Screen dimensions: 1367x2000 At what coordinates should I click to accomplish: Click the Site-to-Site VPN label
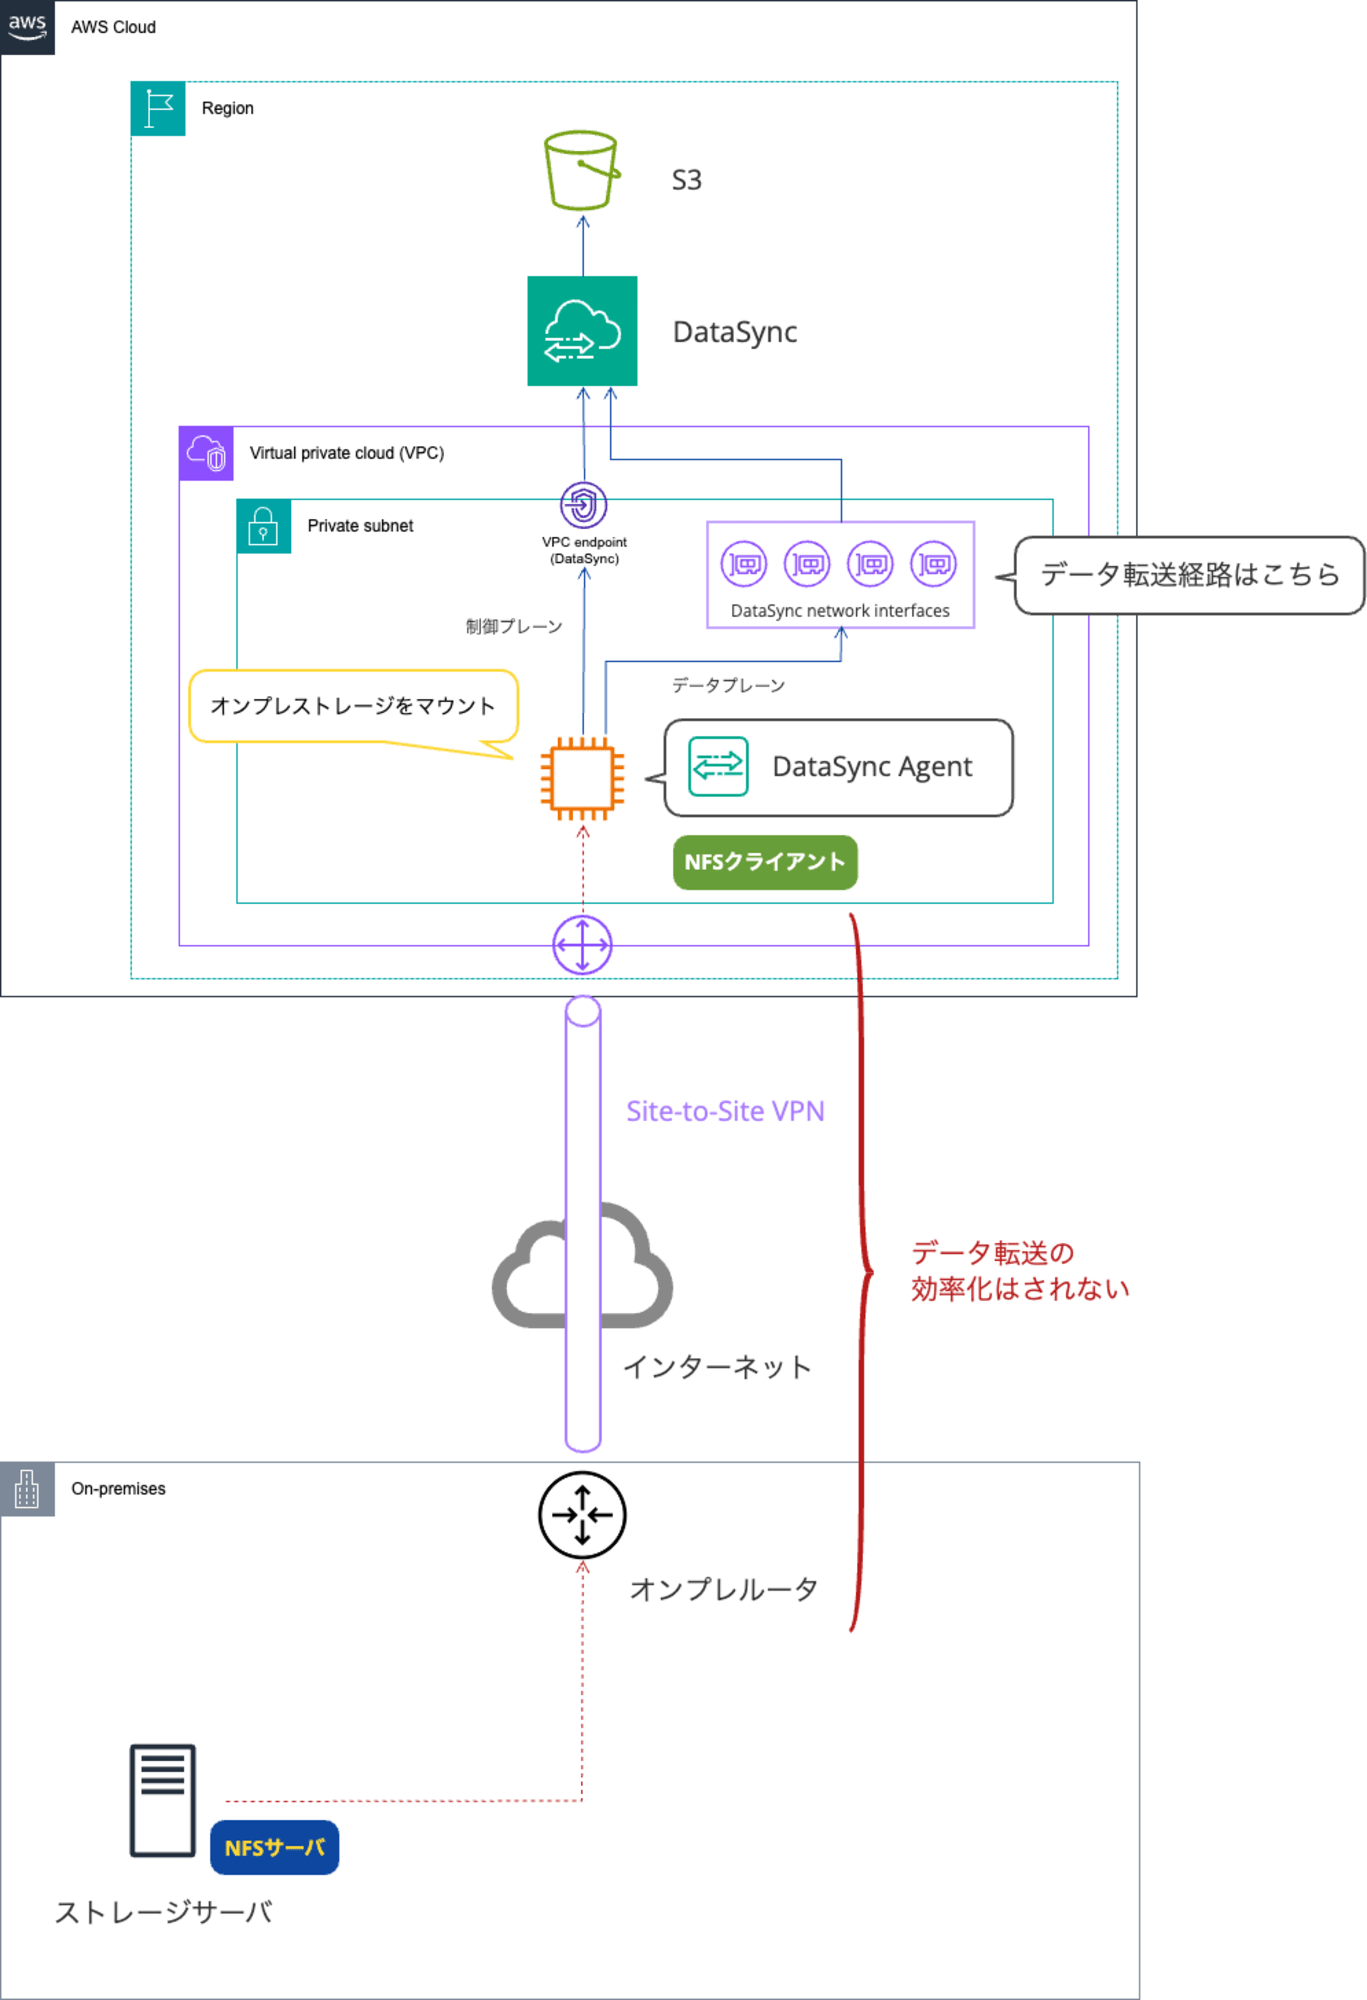(725, 1111)
